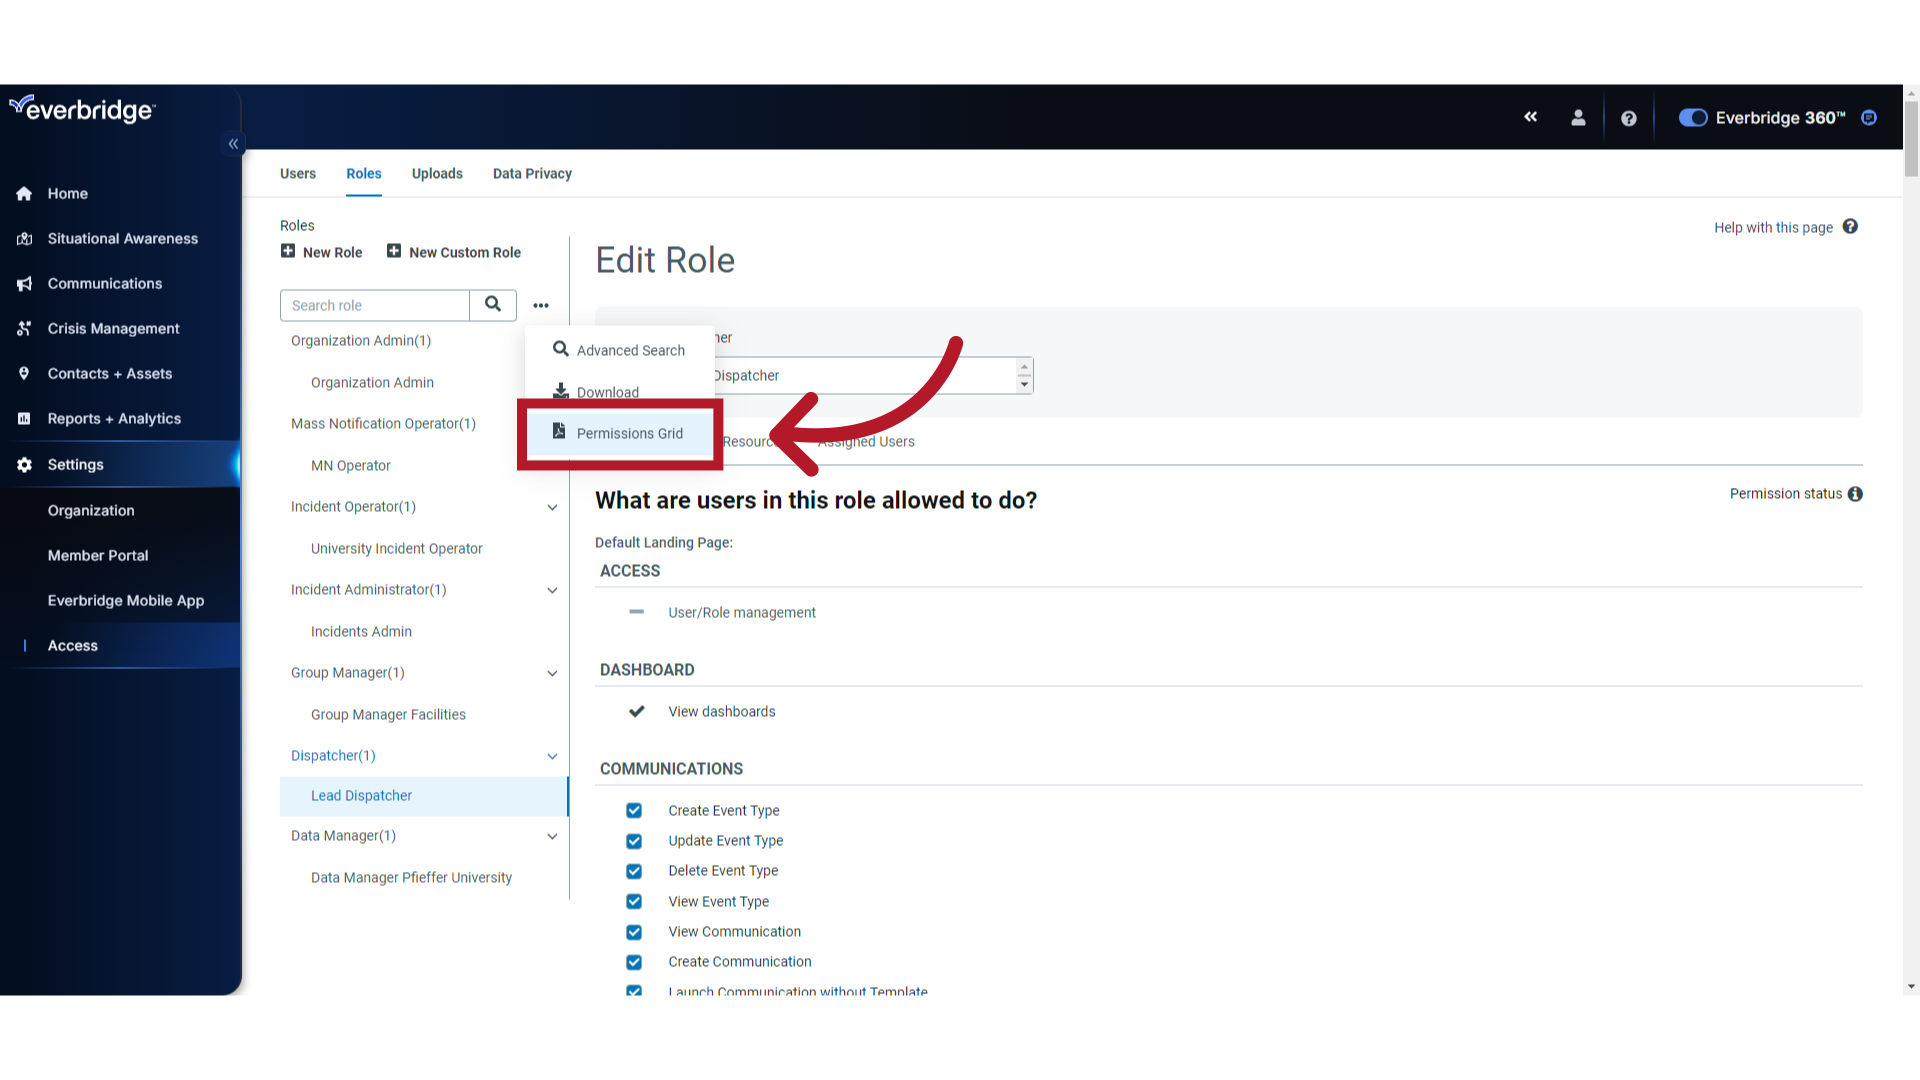1920x1080 pixels.
Task: Click the search magnifier icon
Action: [x=492, y=303]
